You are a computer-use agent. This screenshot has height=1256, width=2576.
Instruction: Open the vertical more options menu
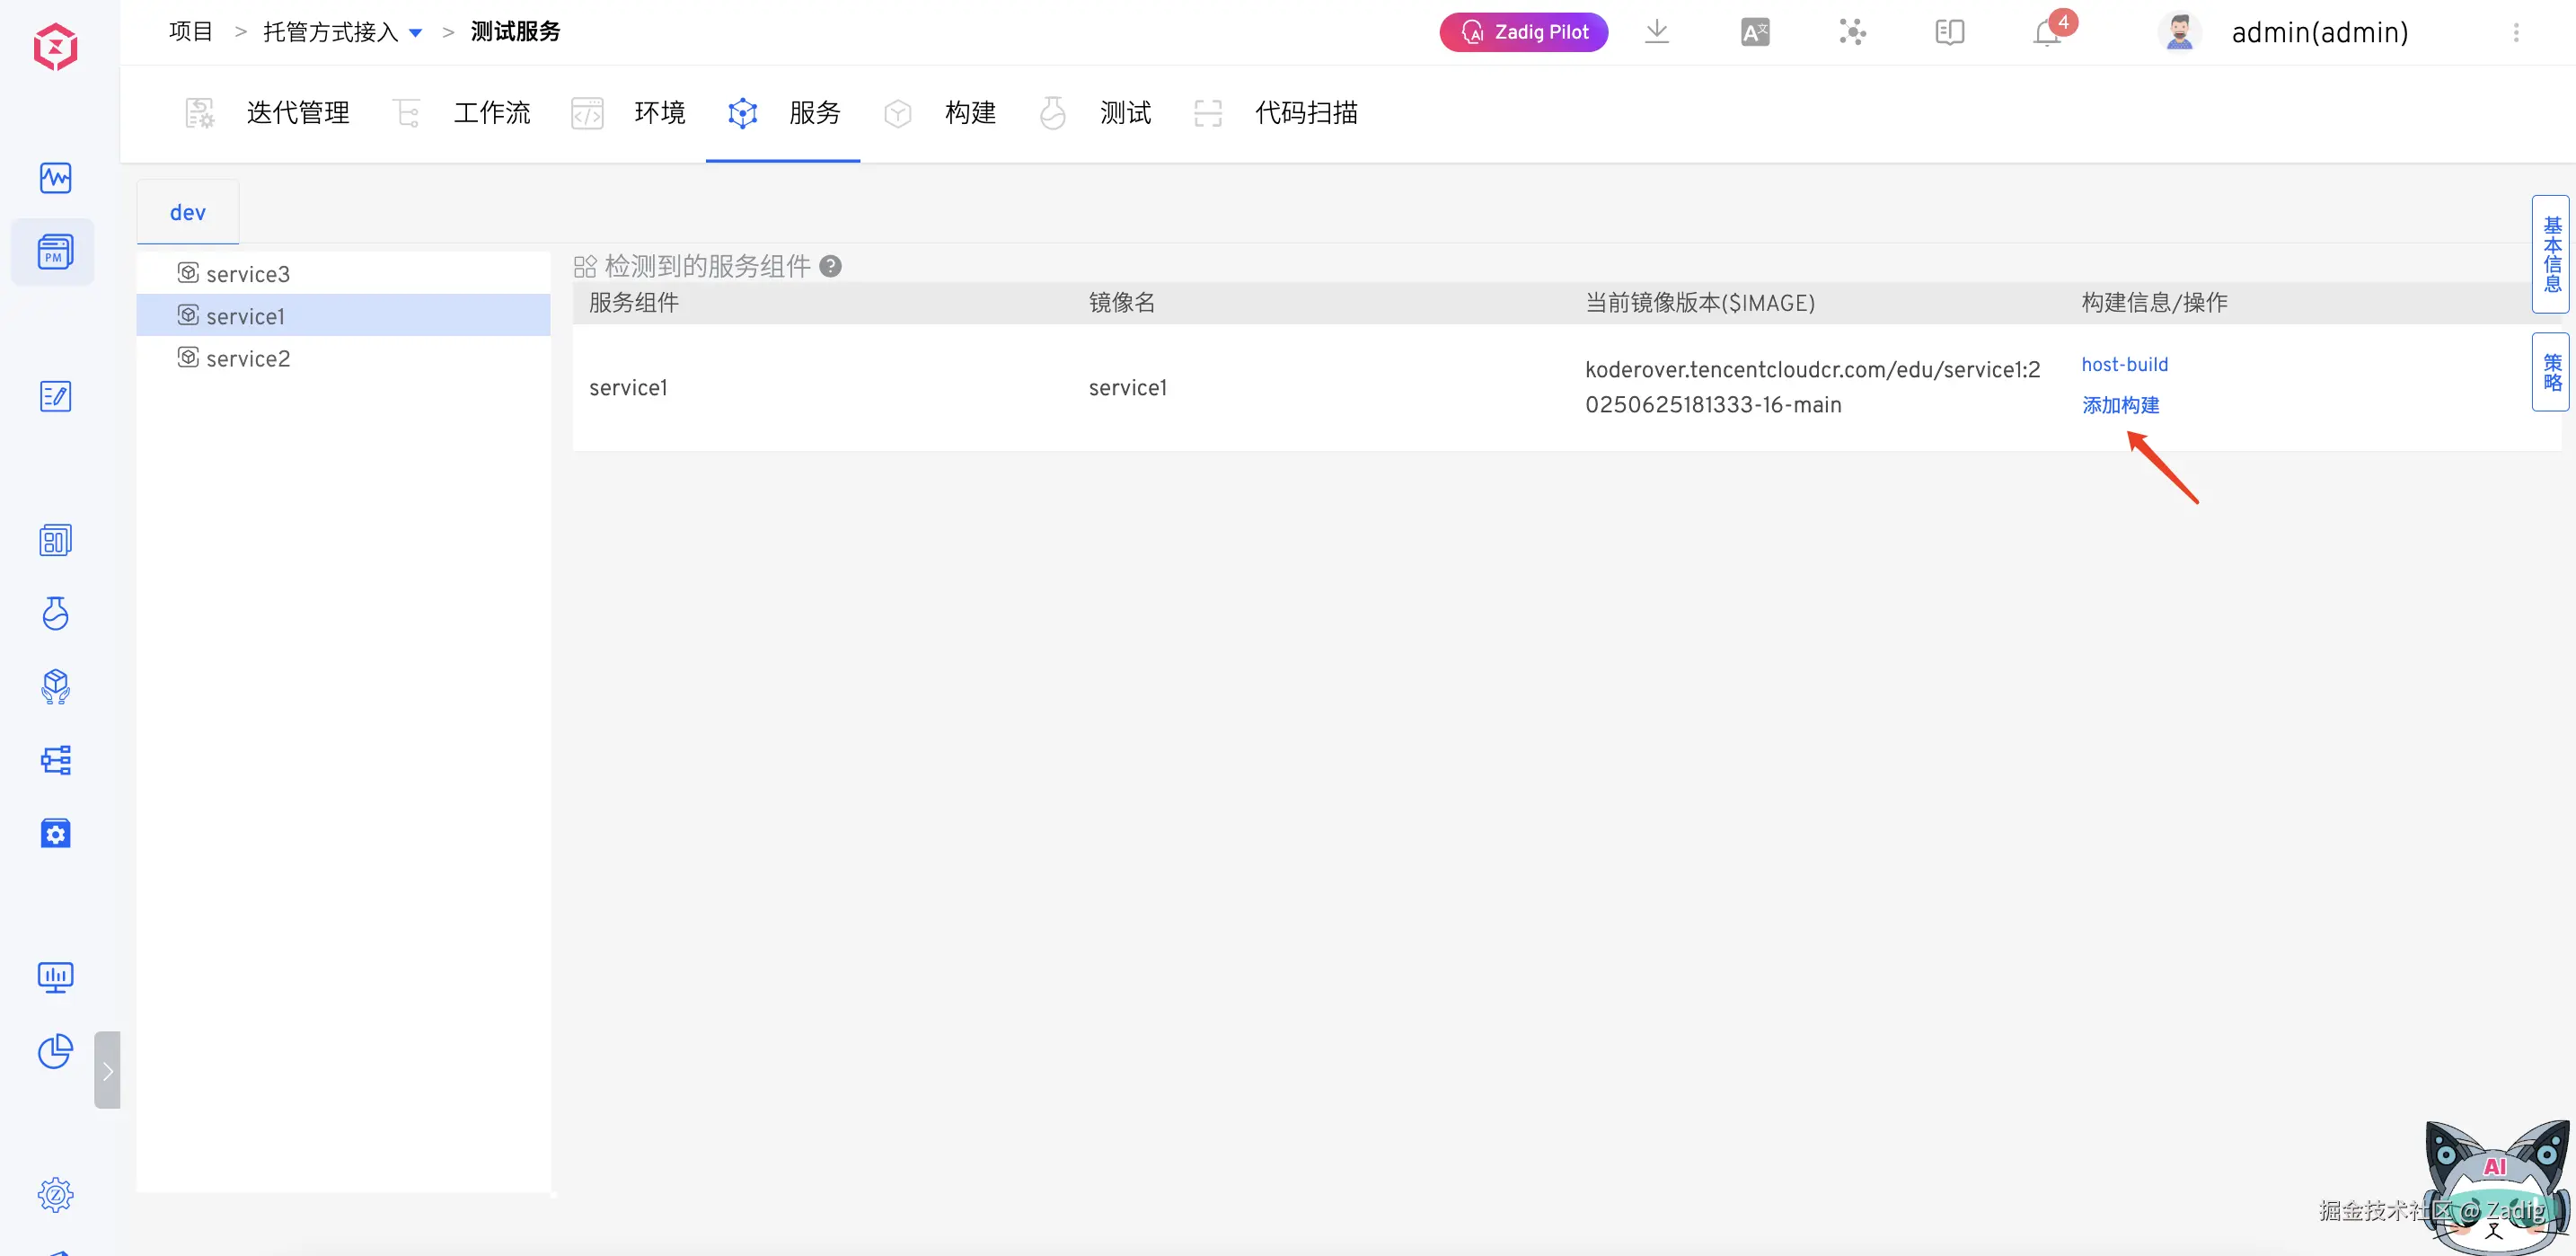pyautogui.click(x=2516, y=33)
